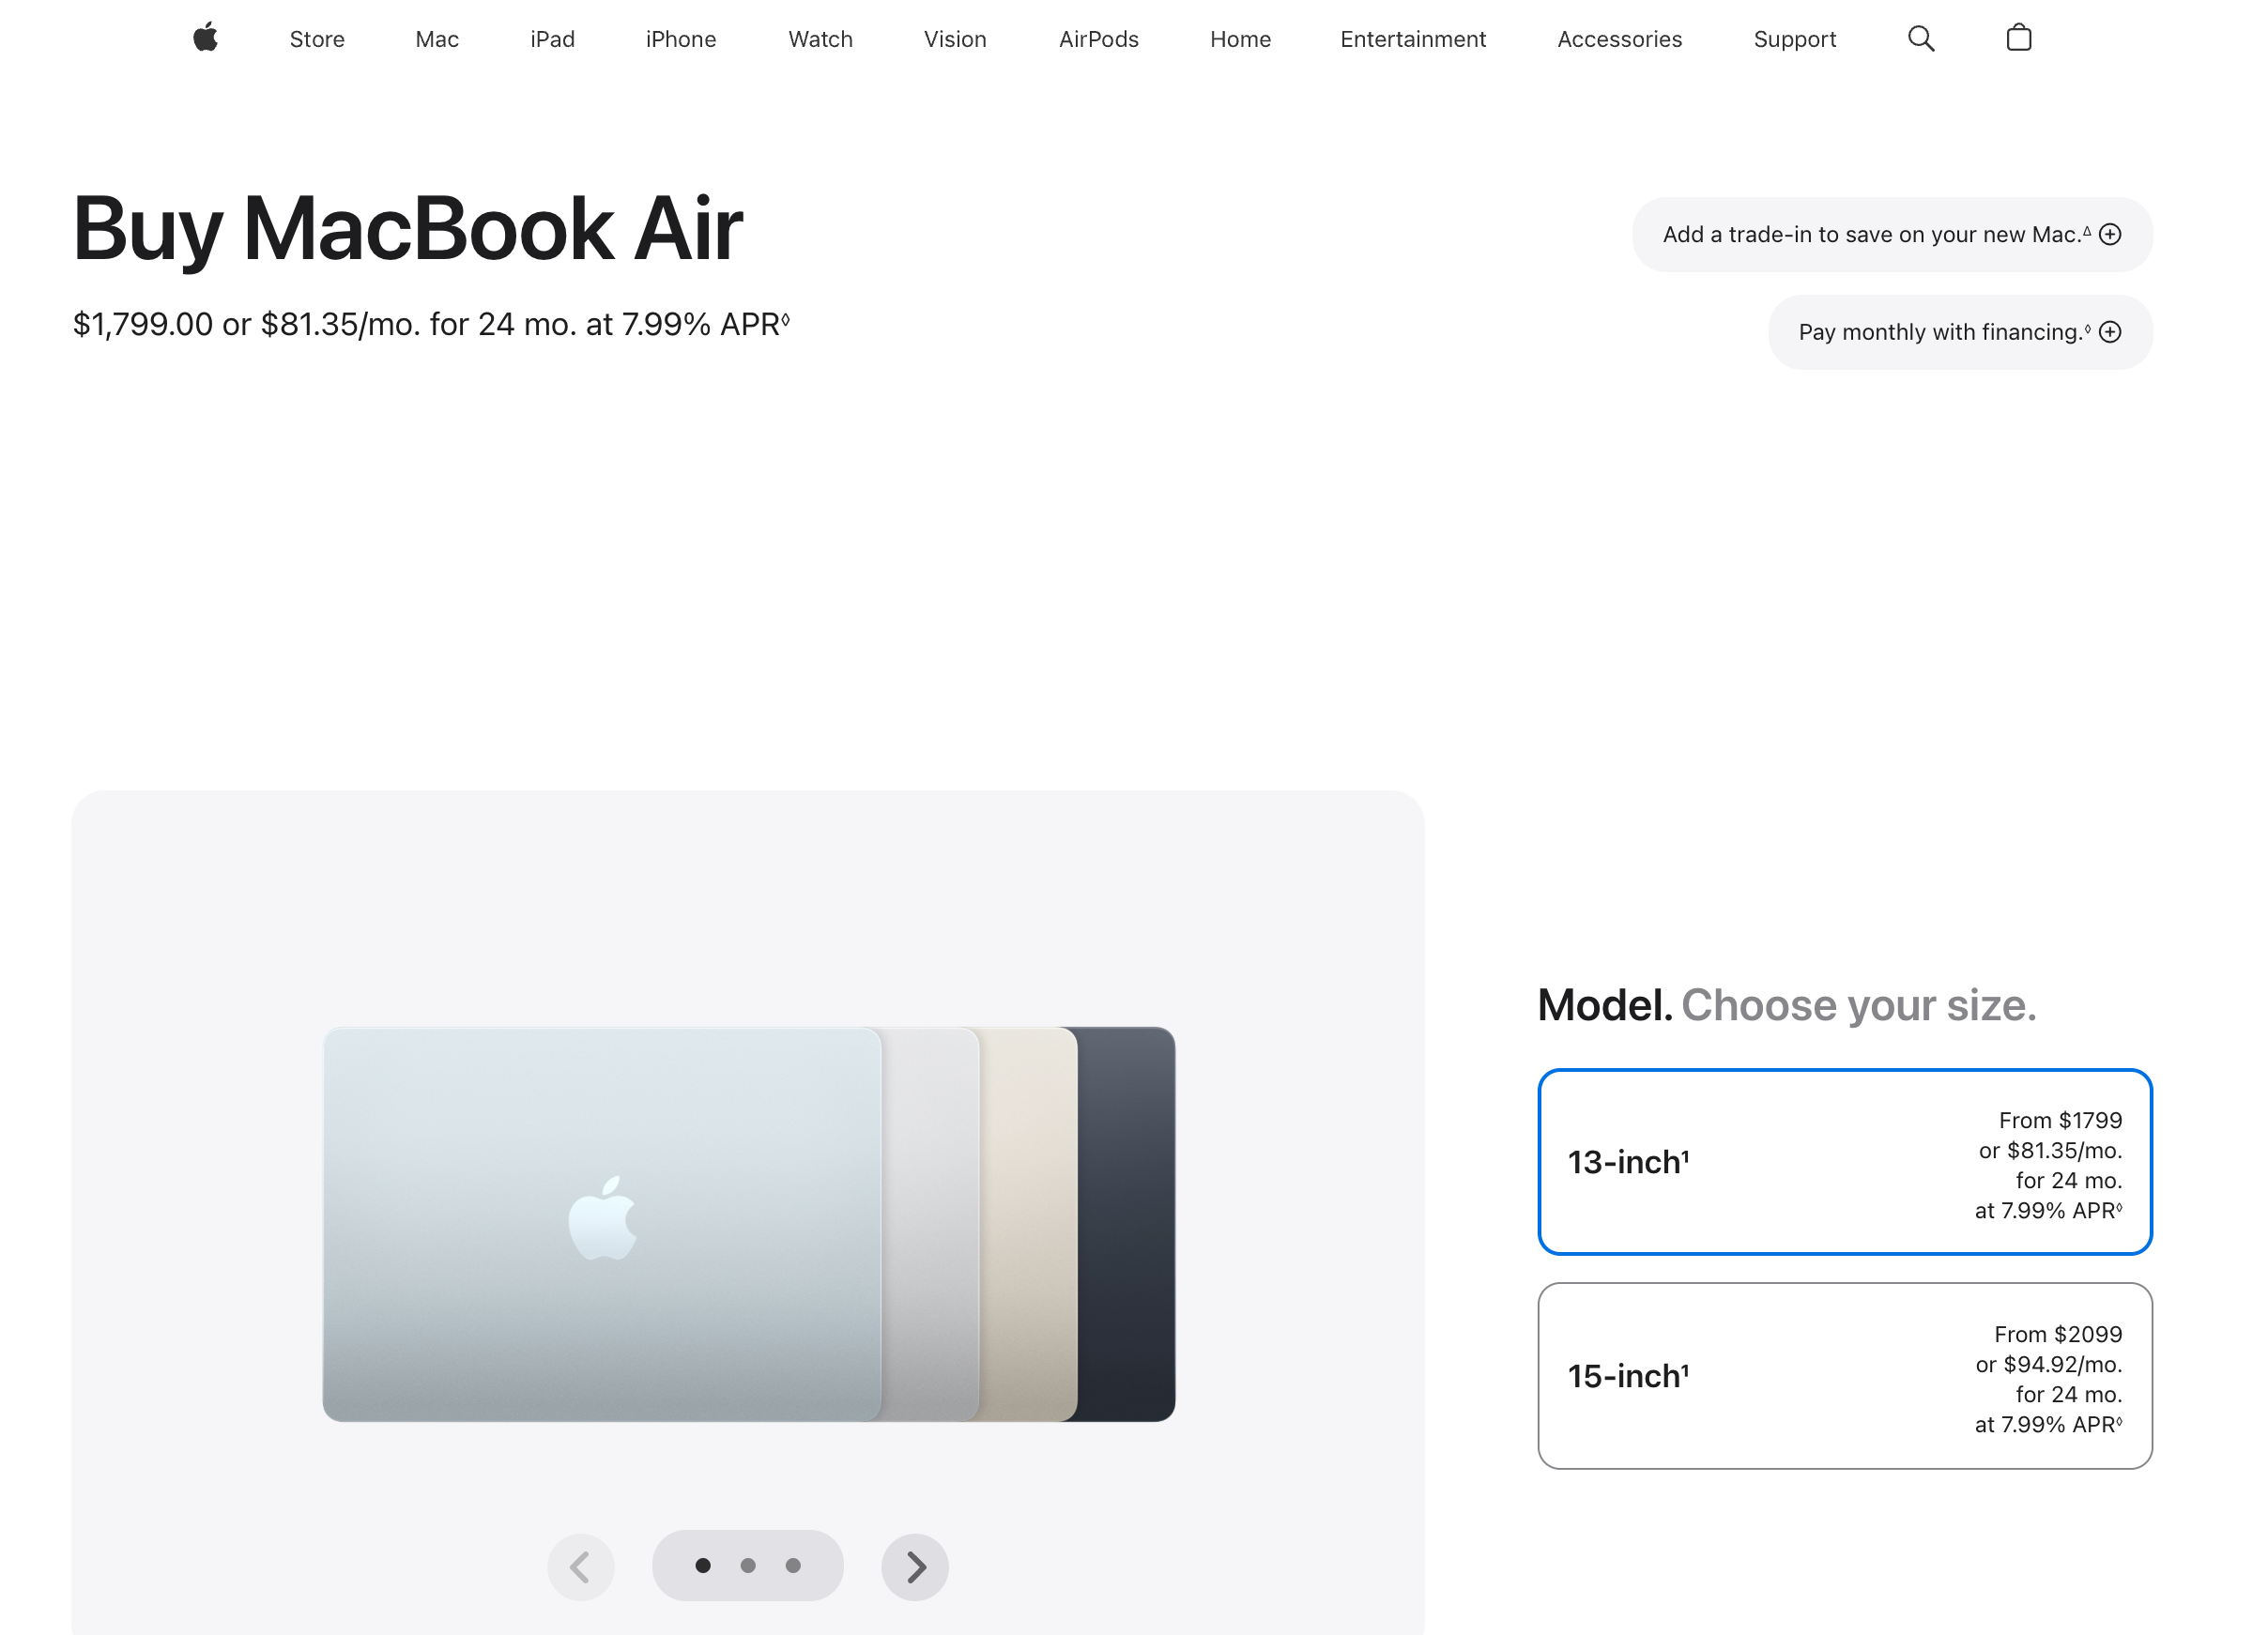This screenshot has width=2268, height=1635.
Task: Open the Accessories menu
Action: coord(1620,39)
